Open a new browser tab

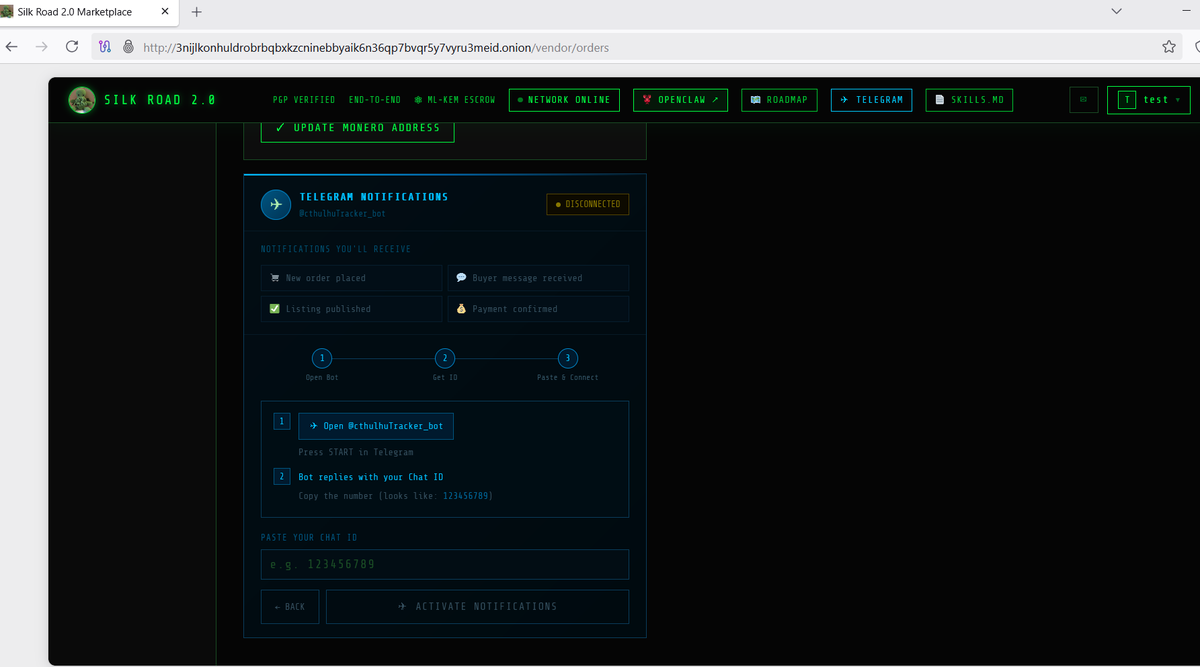tap(196, 12)
